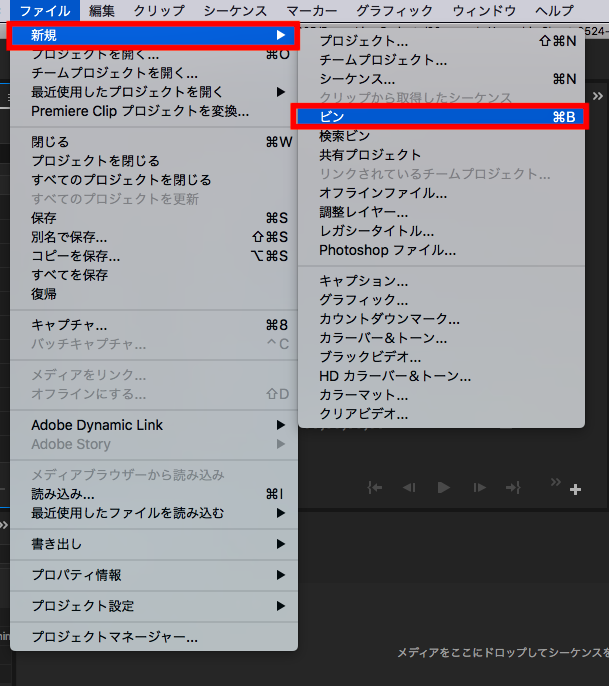Expand 最近使用したファイルを読み込む submenu

154,513
